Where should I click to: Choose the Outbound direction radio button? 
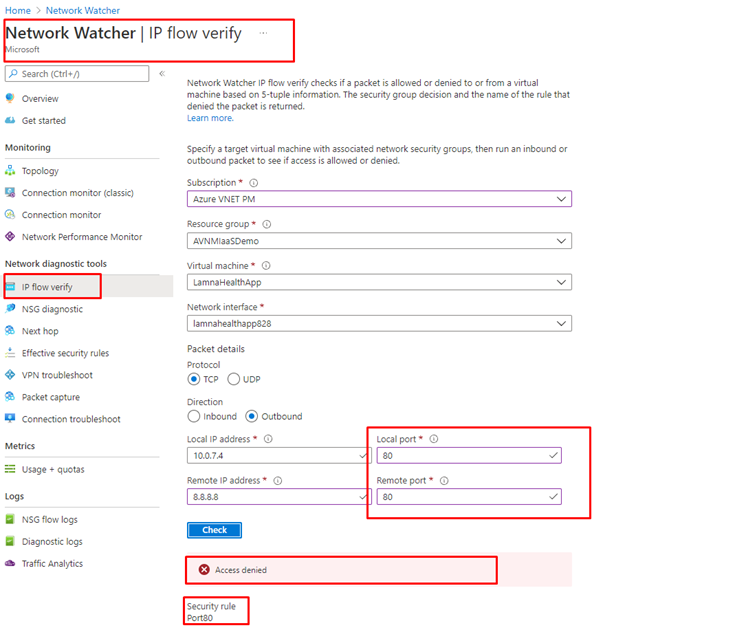(252, 416)
